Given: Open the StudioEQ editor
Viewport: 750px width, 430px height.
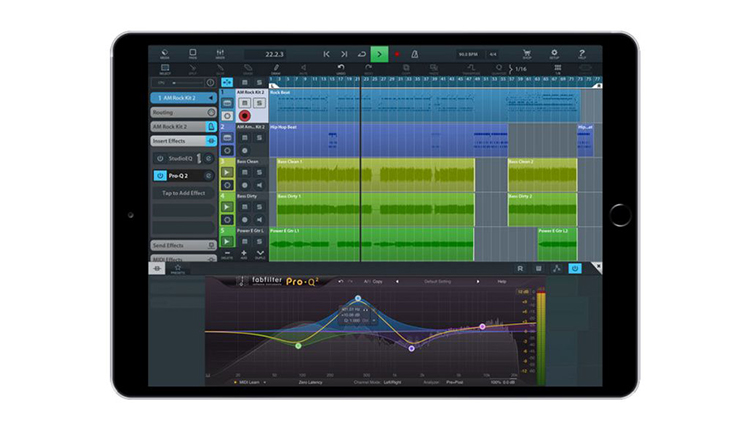Looking at the screenshot, I should tap(209, 158).
